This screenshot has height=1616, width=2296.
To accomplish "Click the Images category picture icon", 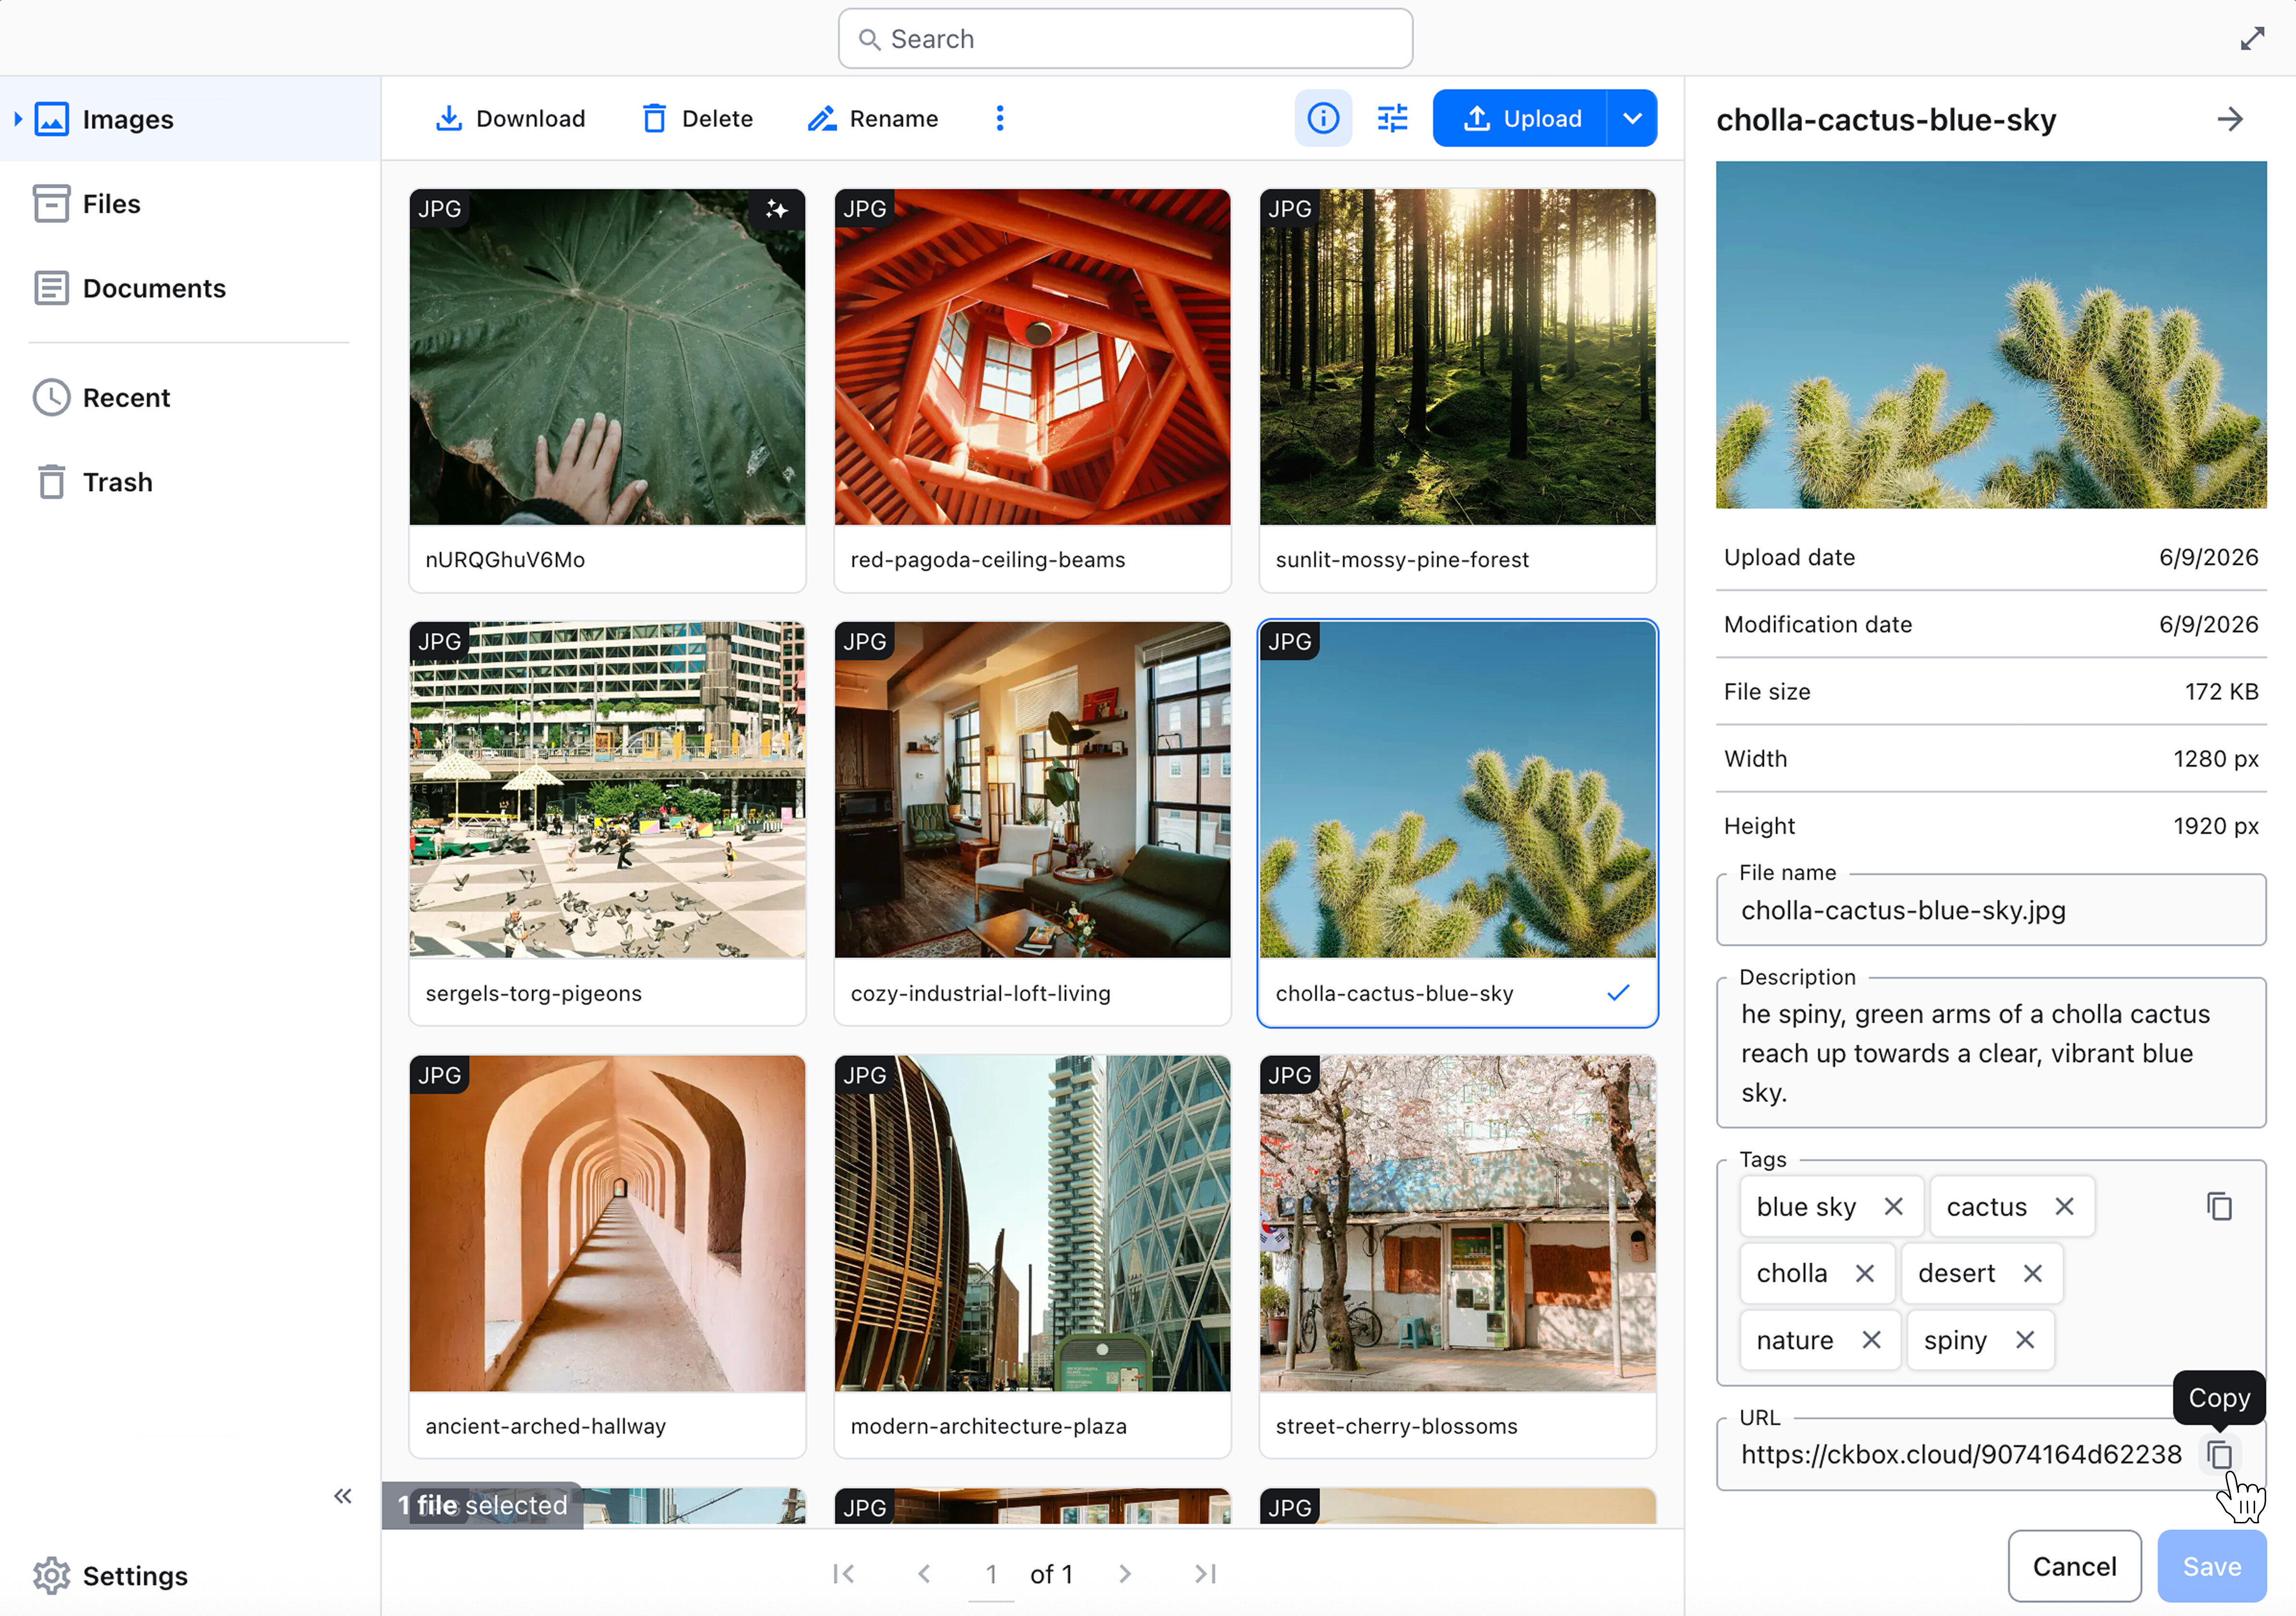I will (x=52, y=119).
